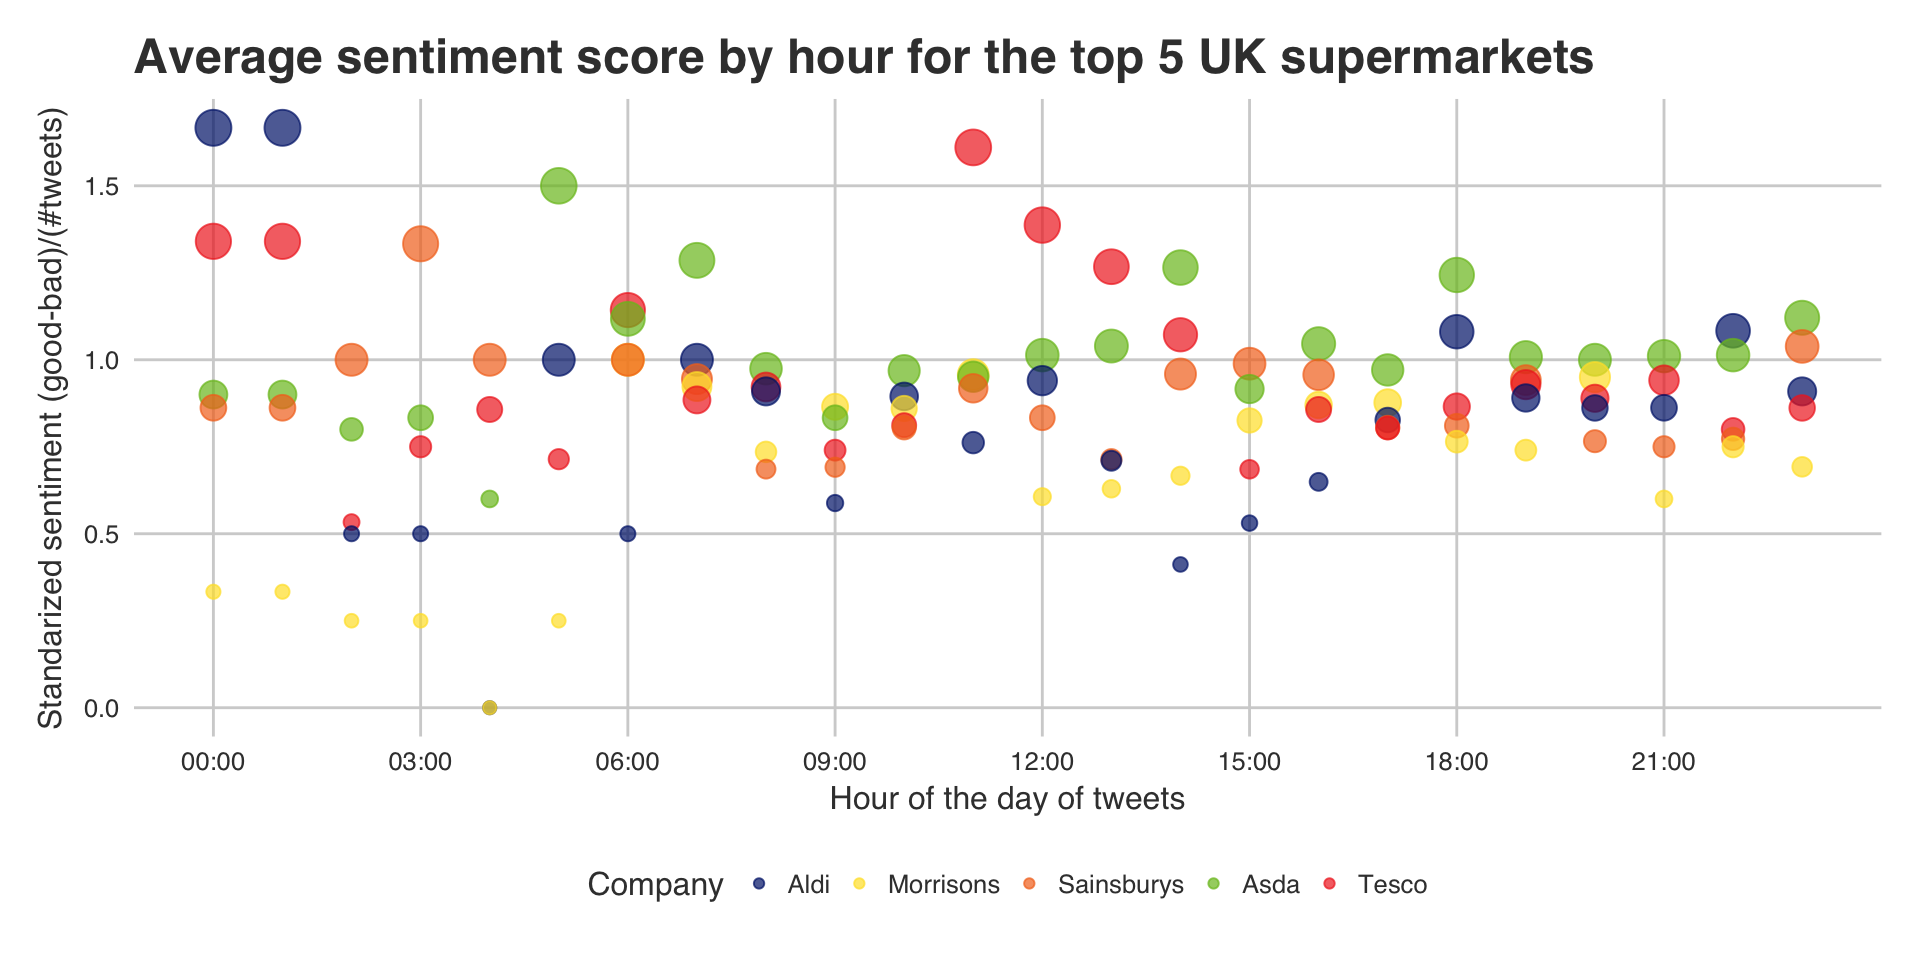The height and width of the screenshot is (960, 1920).
Task: Click the "Standarized sentiment" y-axis title
Action: click(x=50, y=420)
